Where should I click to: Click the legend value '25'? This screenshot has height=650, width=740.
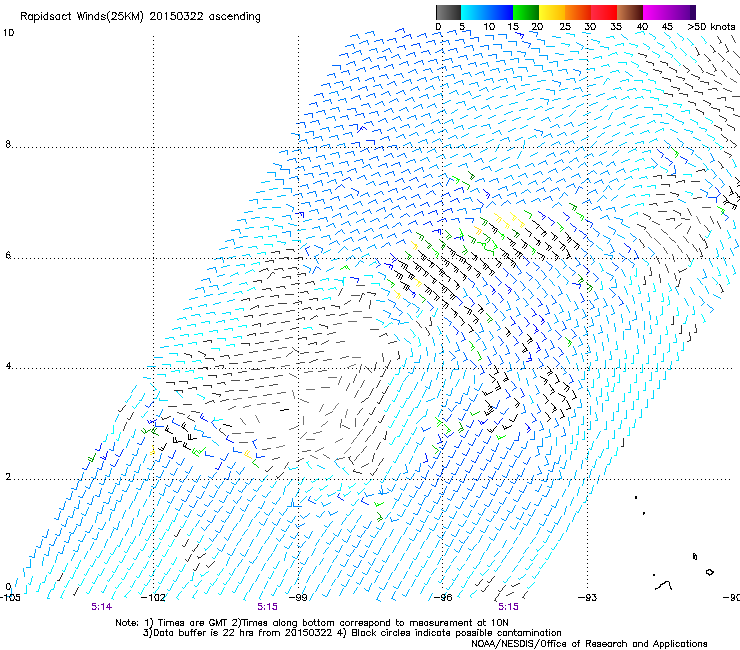point(565,26)
